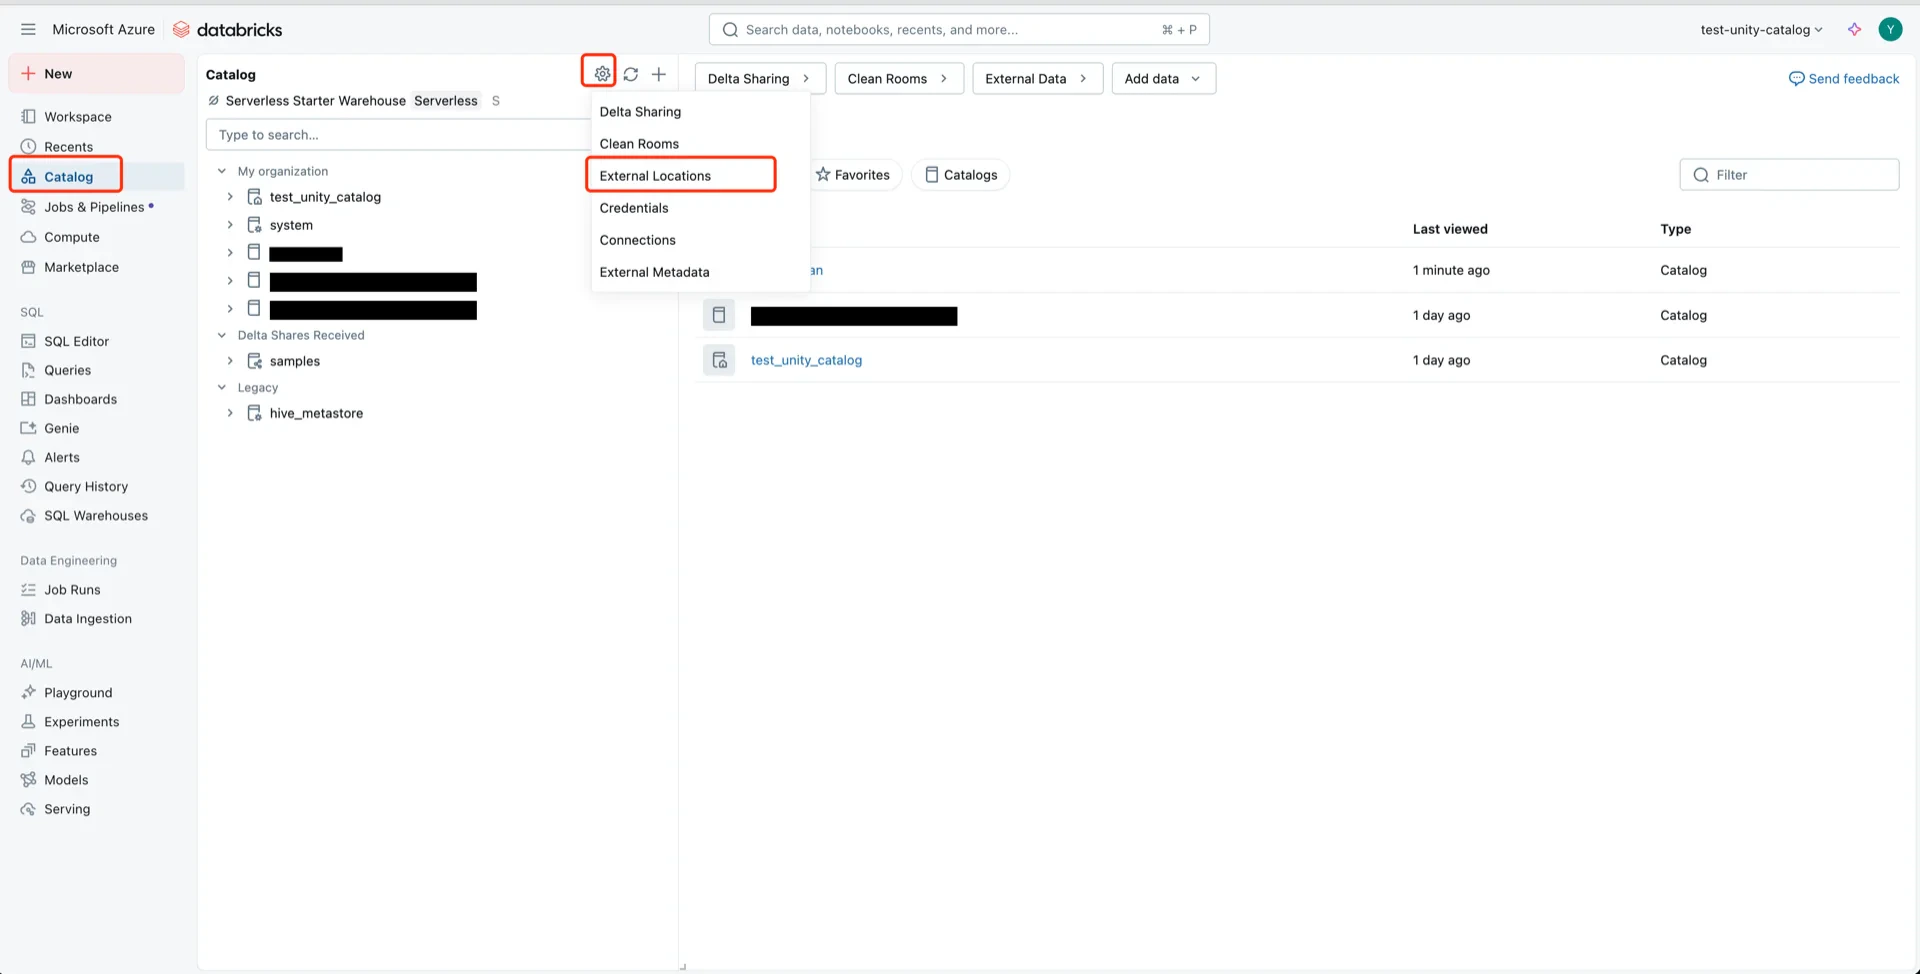The height and width of the screenshot is (974, 1920).
Task: Open the test_unity_catalog link in table
Action: pyautogui.click(x=806, y=360)
